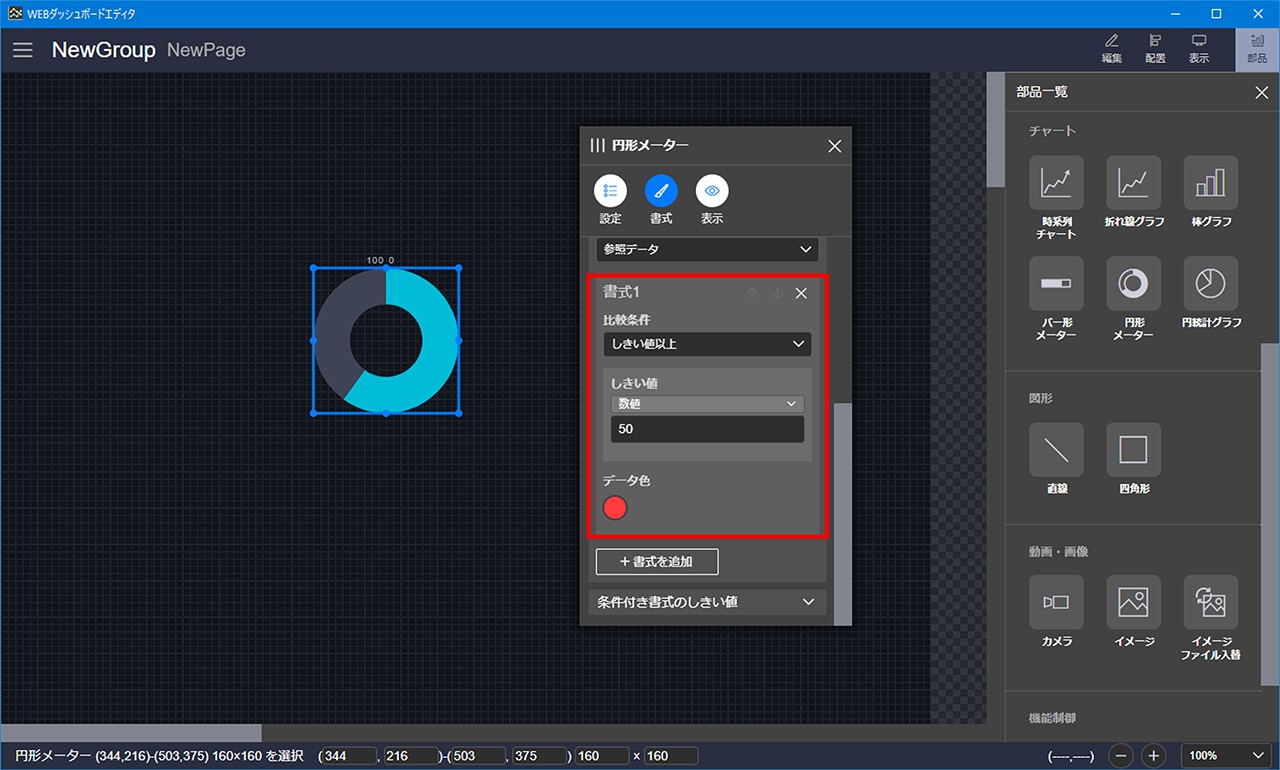The height and width of the screenshot is (770, 1280).
Task: Add a camera (カメラ) part
Action: pos(1056,602)
